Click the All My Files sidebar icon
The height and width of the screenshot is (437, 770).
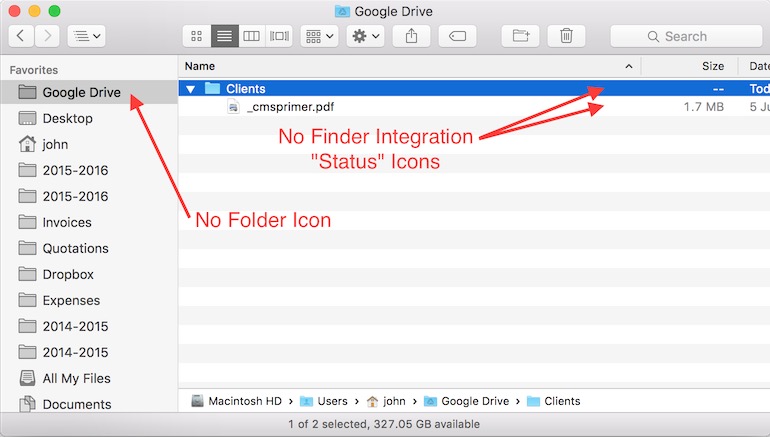[x=27, y=378]
